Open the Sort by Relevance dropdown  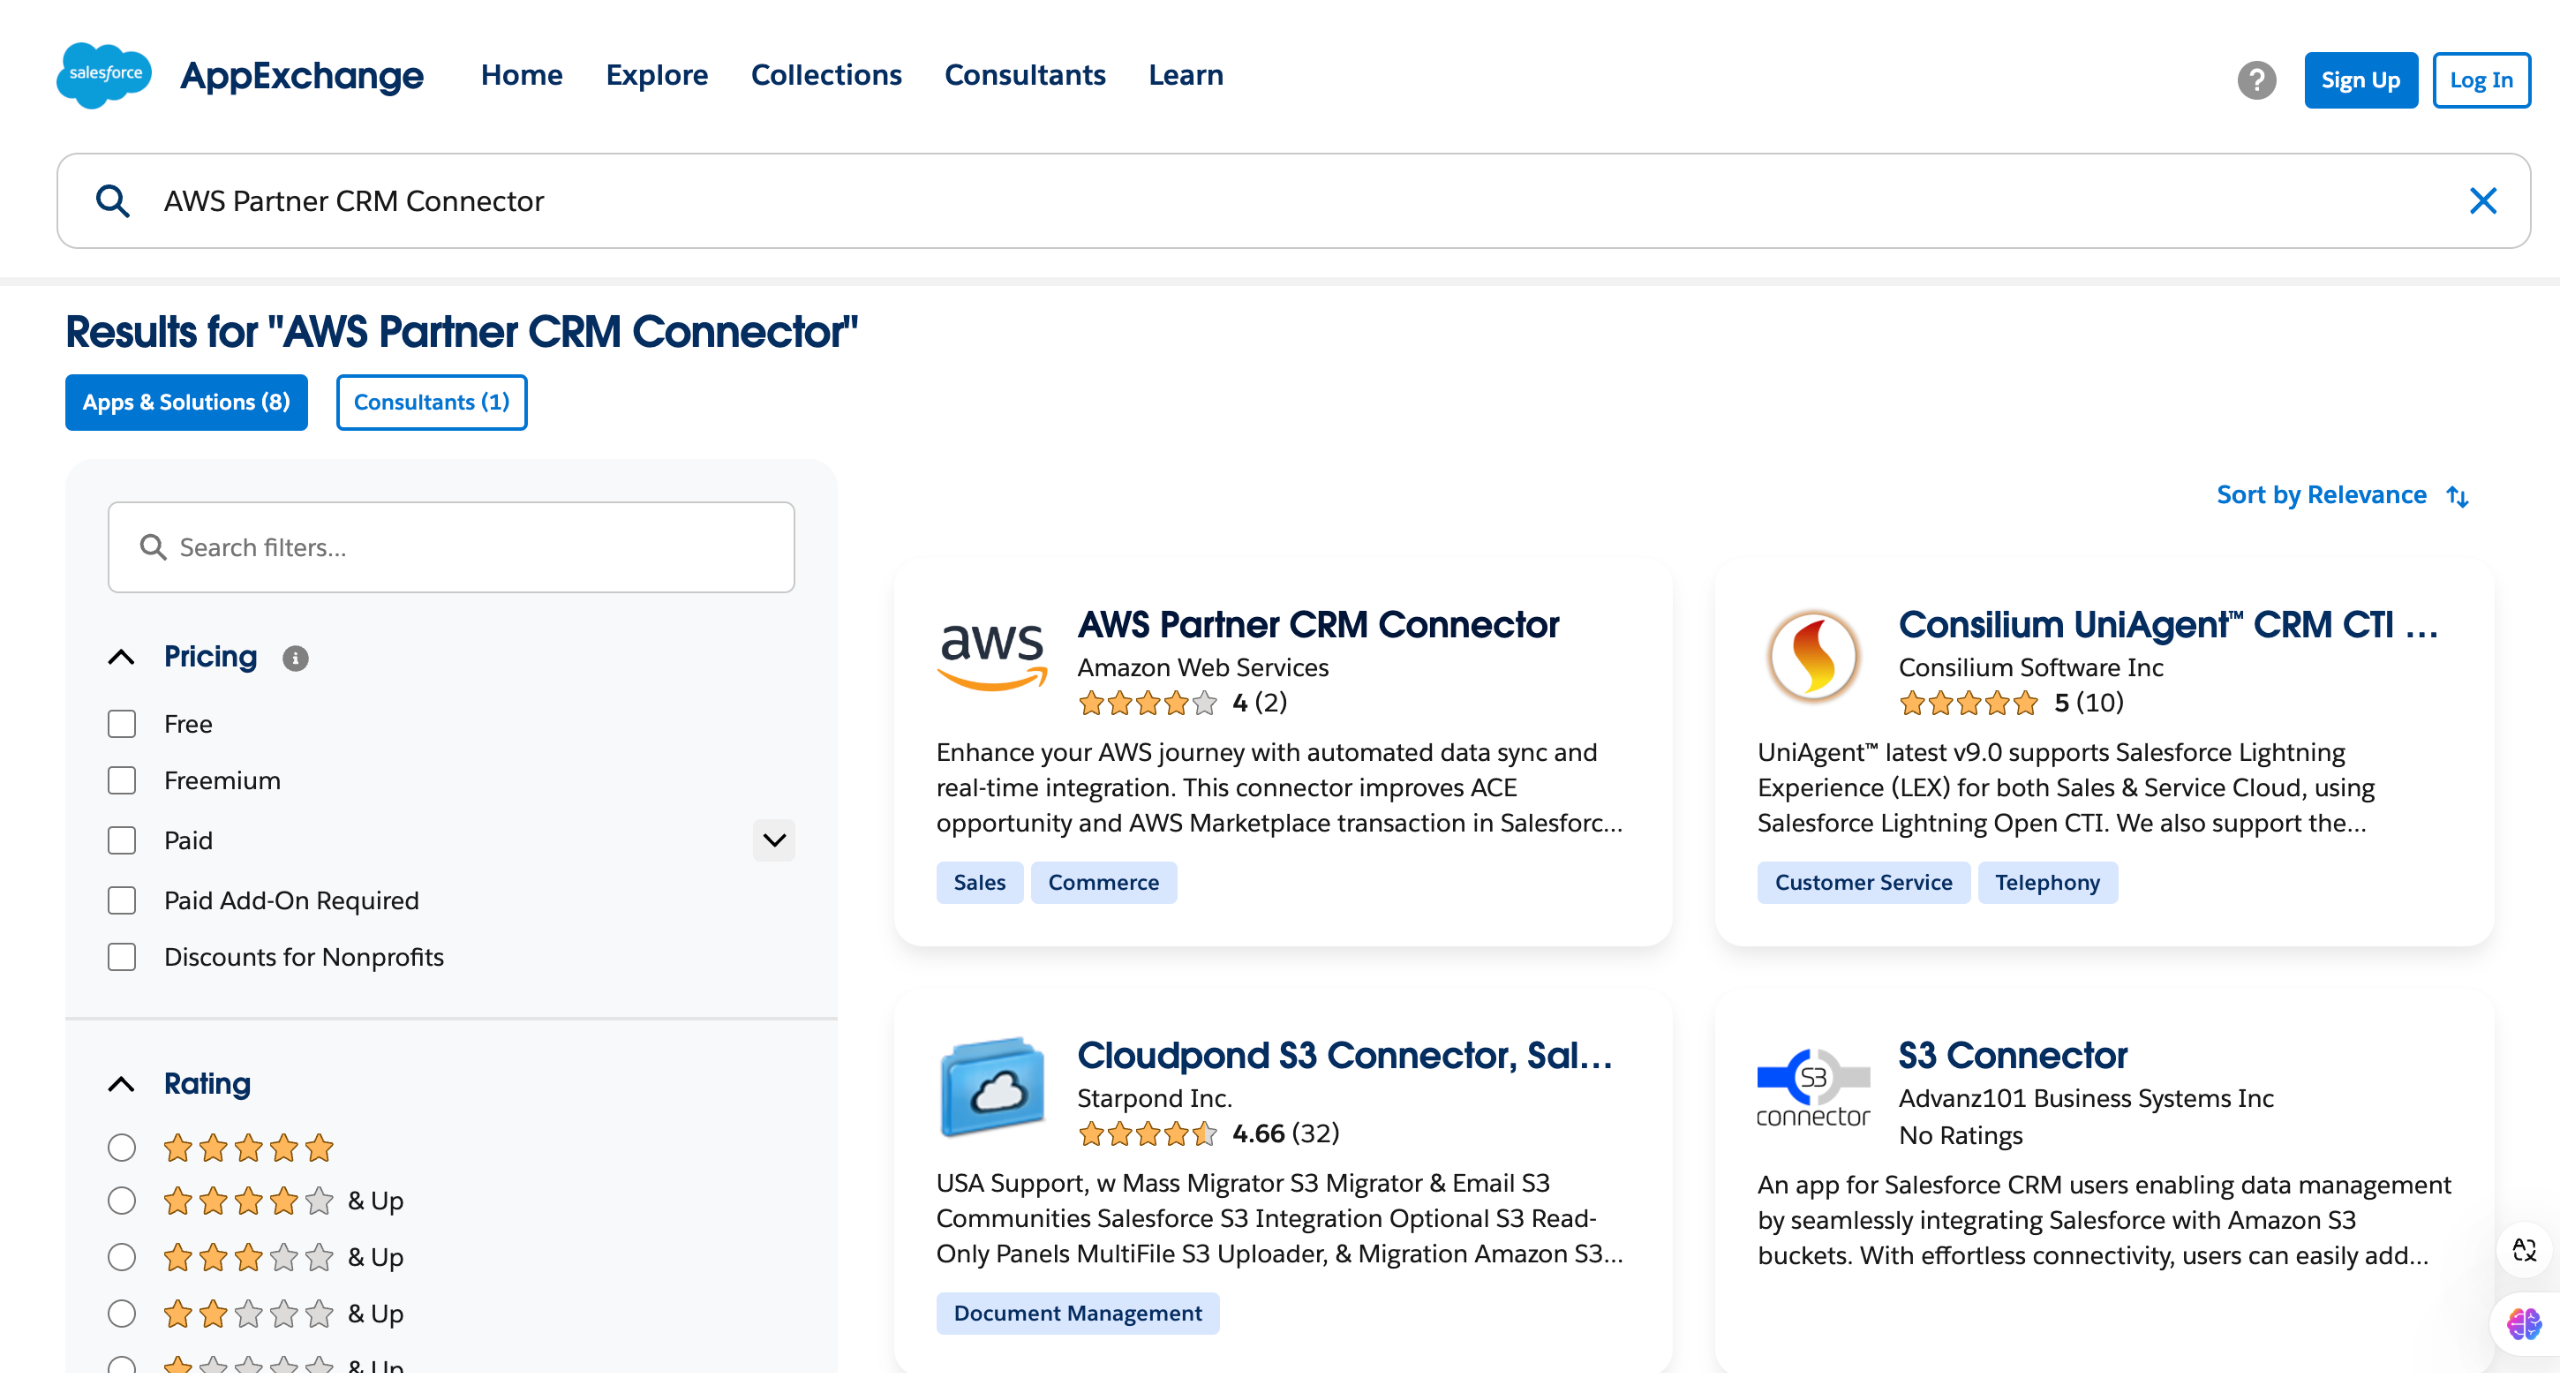(2340, 495)
